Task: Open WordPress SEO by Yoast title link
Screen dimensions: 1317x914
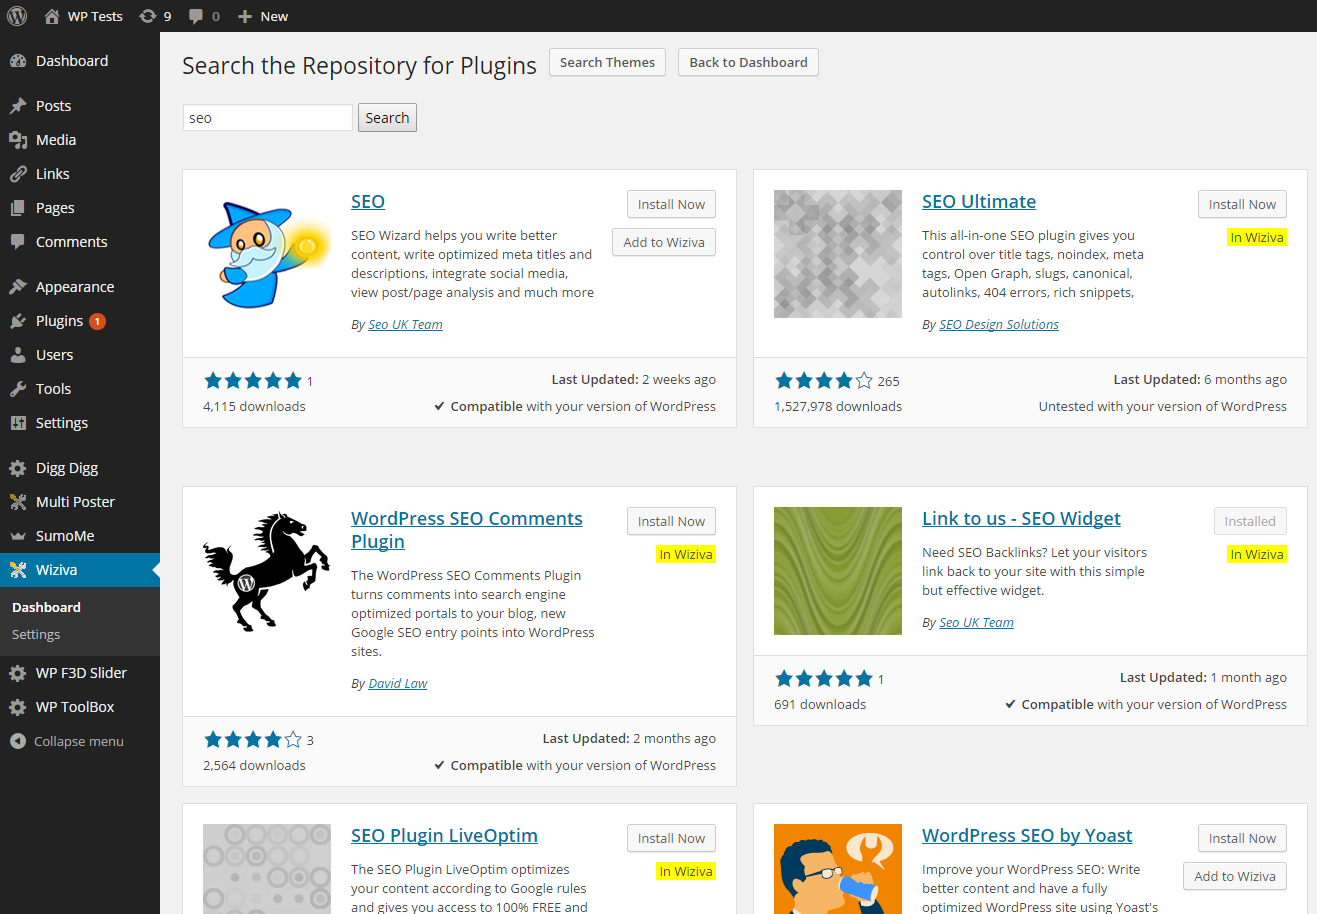Action: 1027,835
